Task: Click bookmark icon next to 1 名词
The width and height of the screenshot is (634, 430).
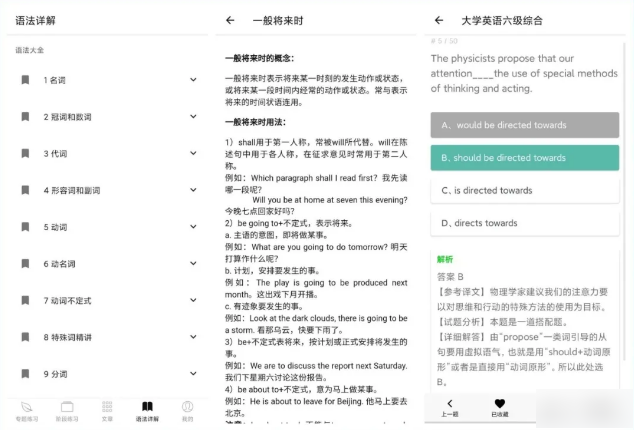Action: point(25,80)
